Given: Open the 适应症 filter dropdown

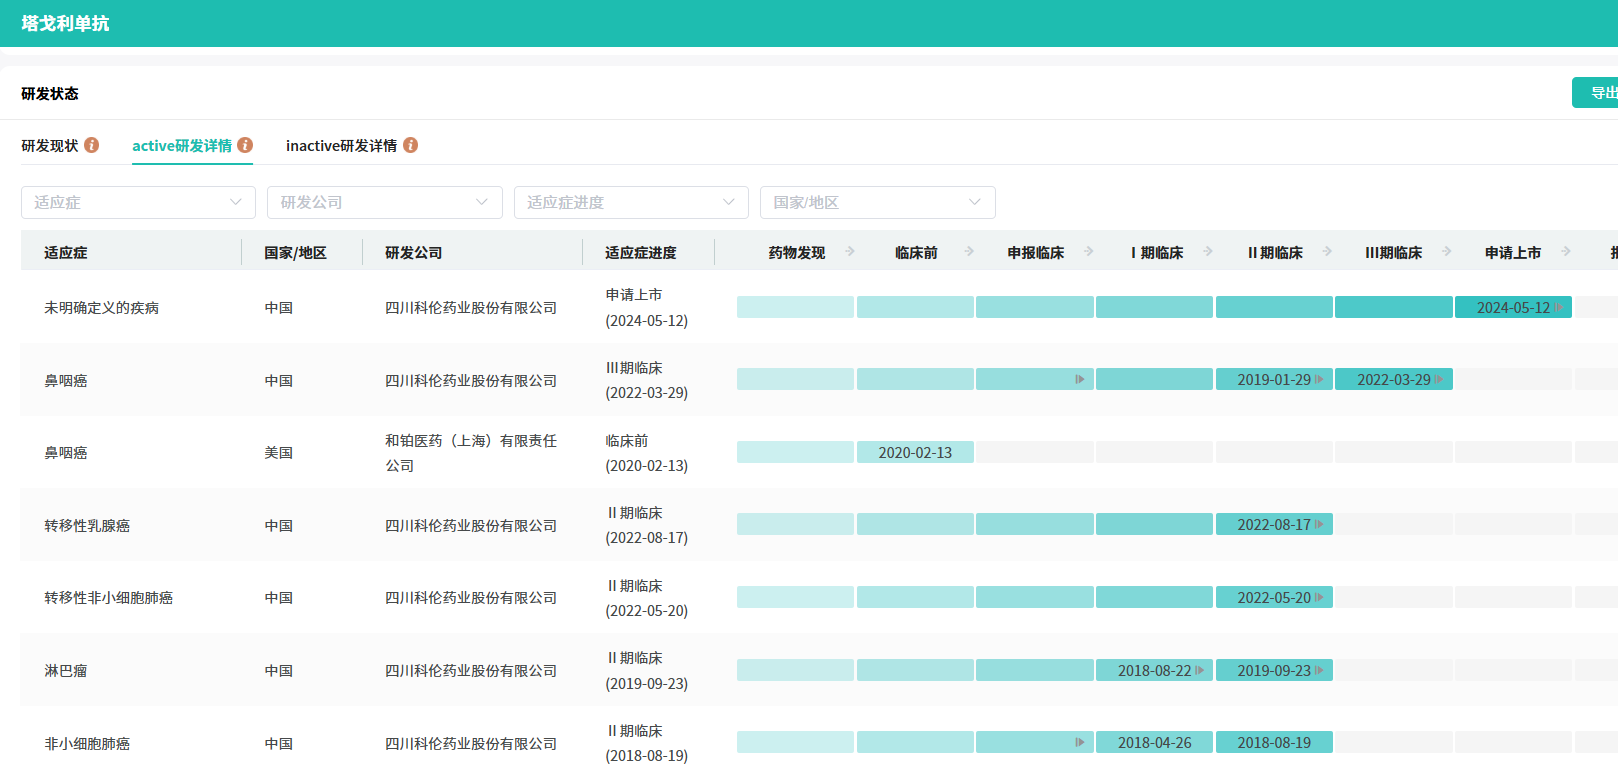Looking at the screenshot, I should [138, 202].
